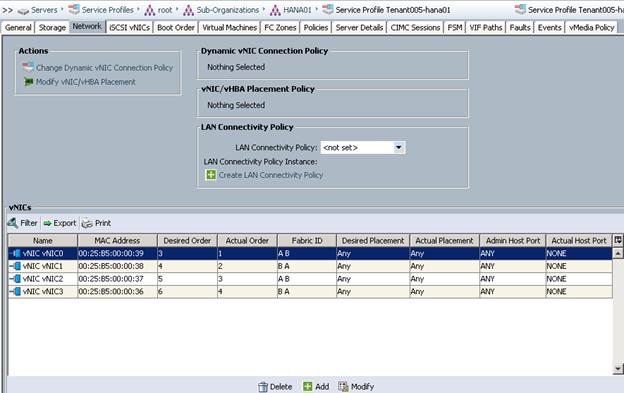Click the Service Profiles breadcrumb icon
This screenshot has width=624, height=393.
click(x=74, y=10)
